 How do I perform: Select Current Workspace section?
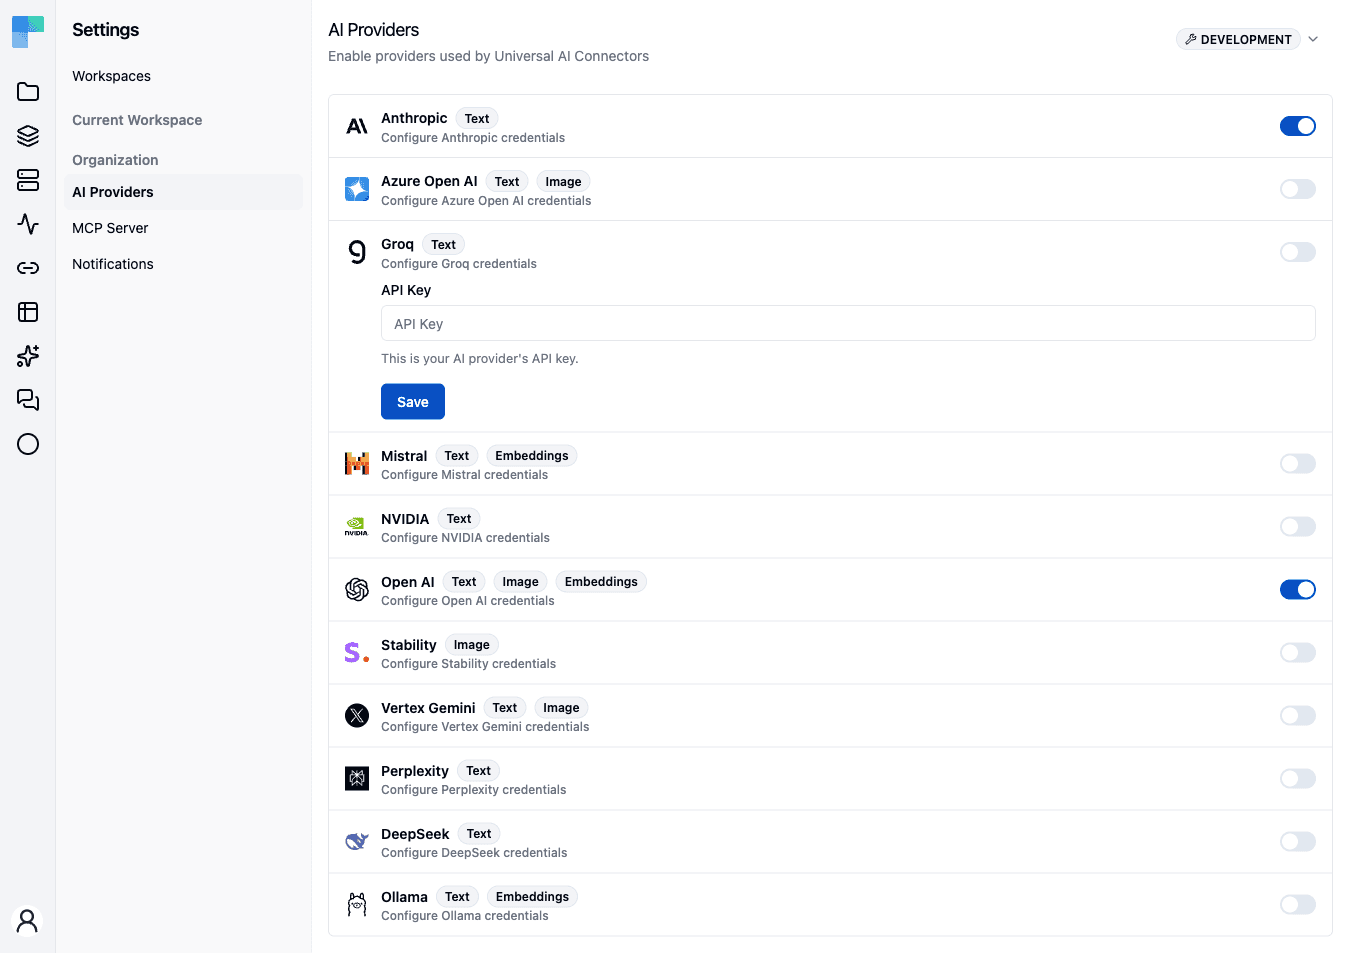pyautogui.click(x=137, y=120)
